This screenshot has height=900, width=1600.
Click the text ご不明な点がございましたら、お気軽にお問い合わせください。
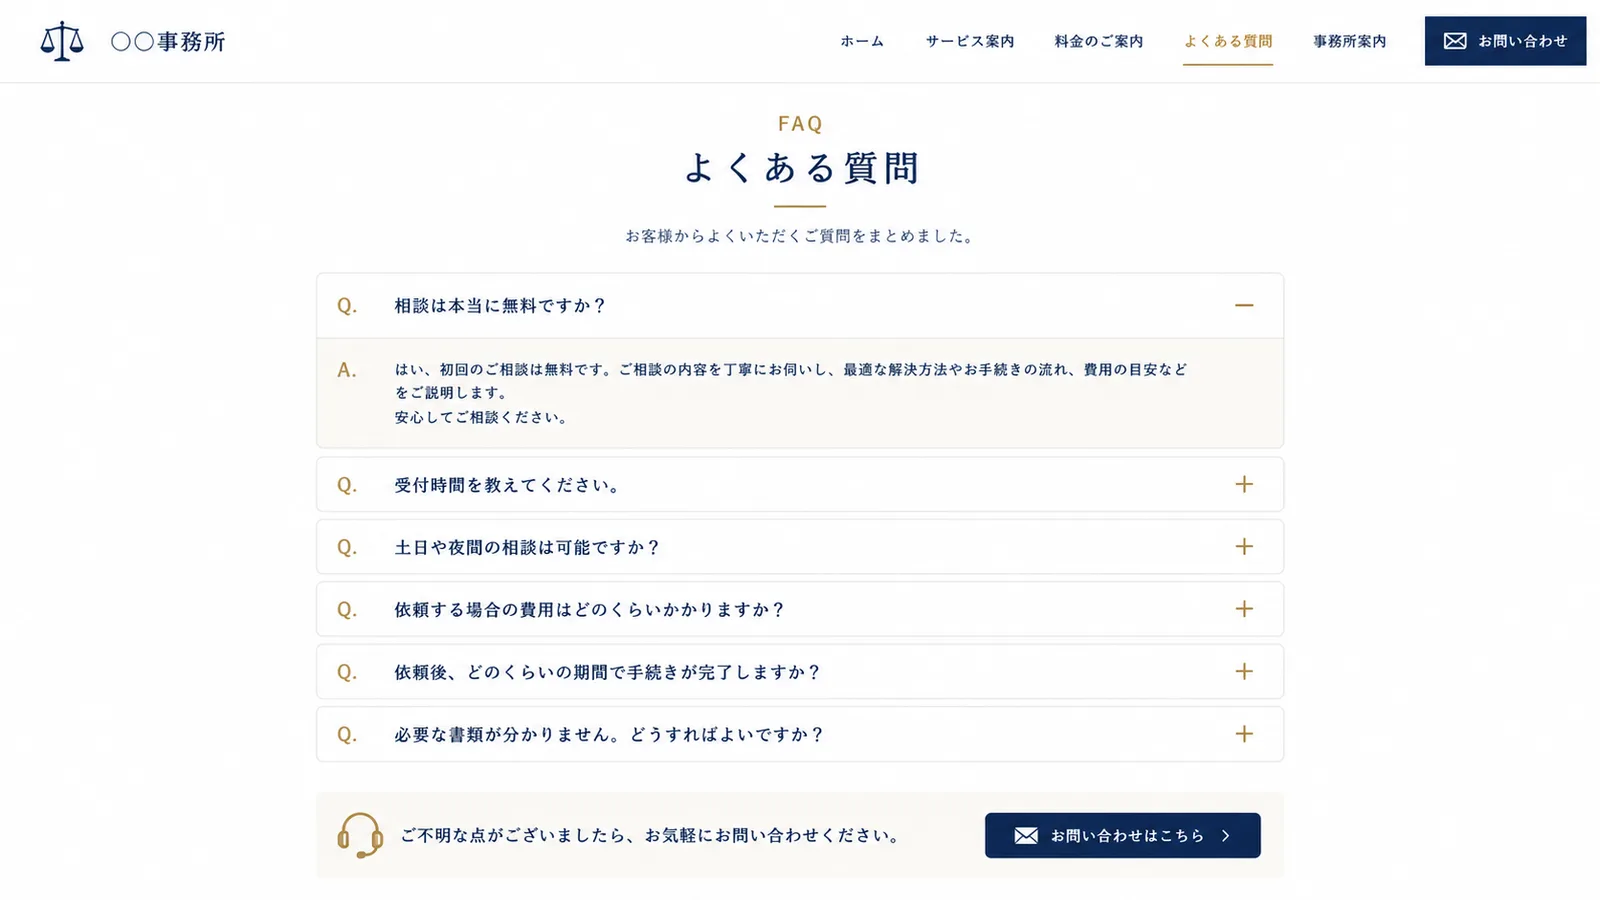651,835
